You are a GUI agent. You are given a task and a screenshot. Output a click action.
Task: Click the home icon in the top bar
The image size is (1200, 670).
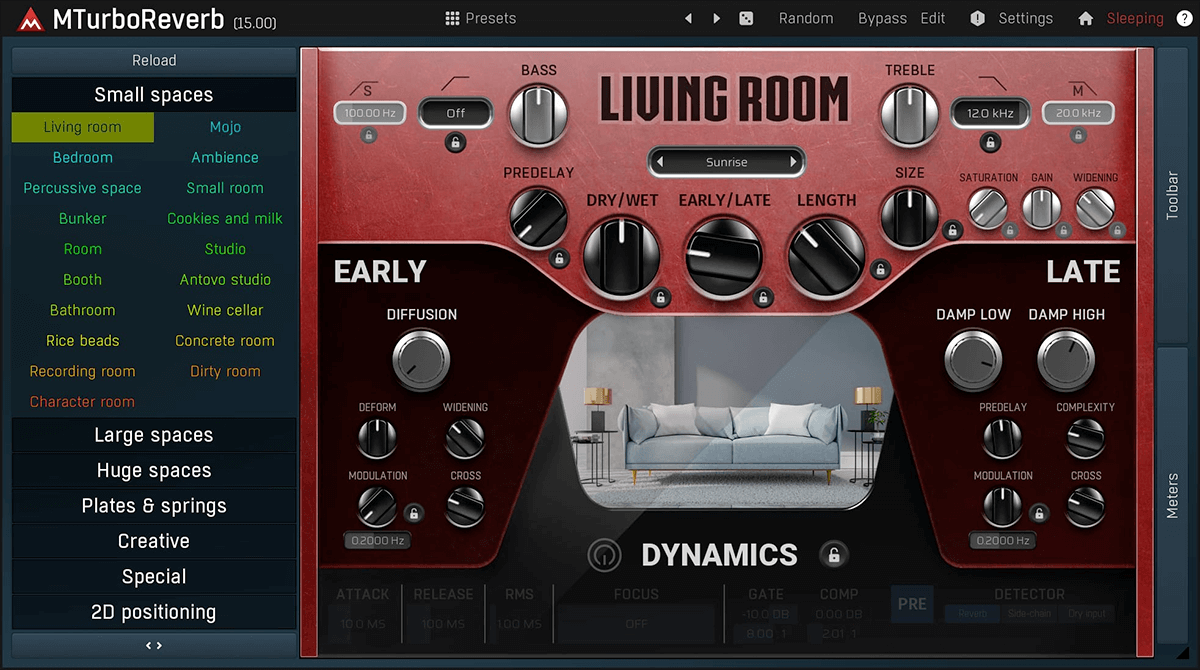point(1086,18)
